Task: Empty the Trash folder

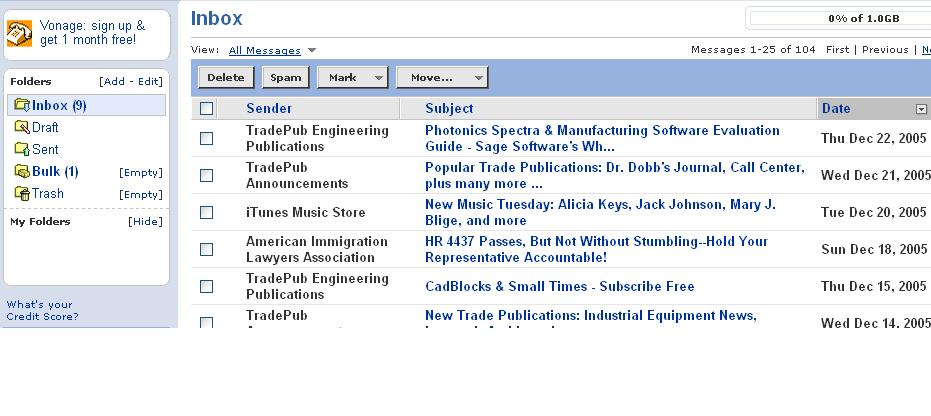Action: click(140, 194)
